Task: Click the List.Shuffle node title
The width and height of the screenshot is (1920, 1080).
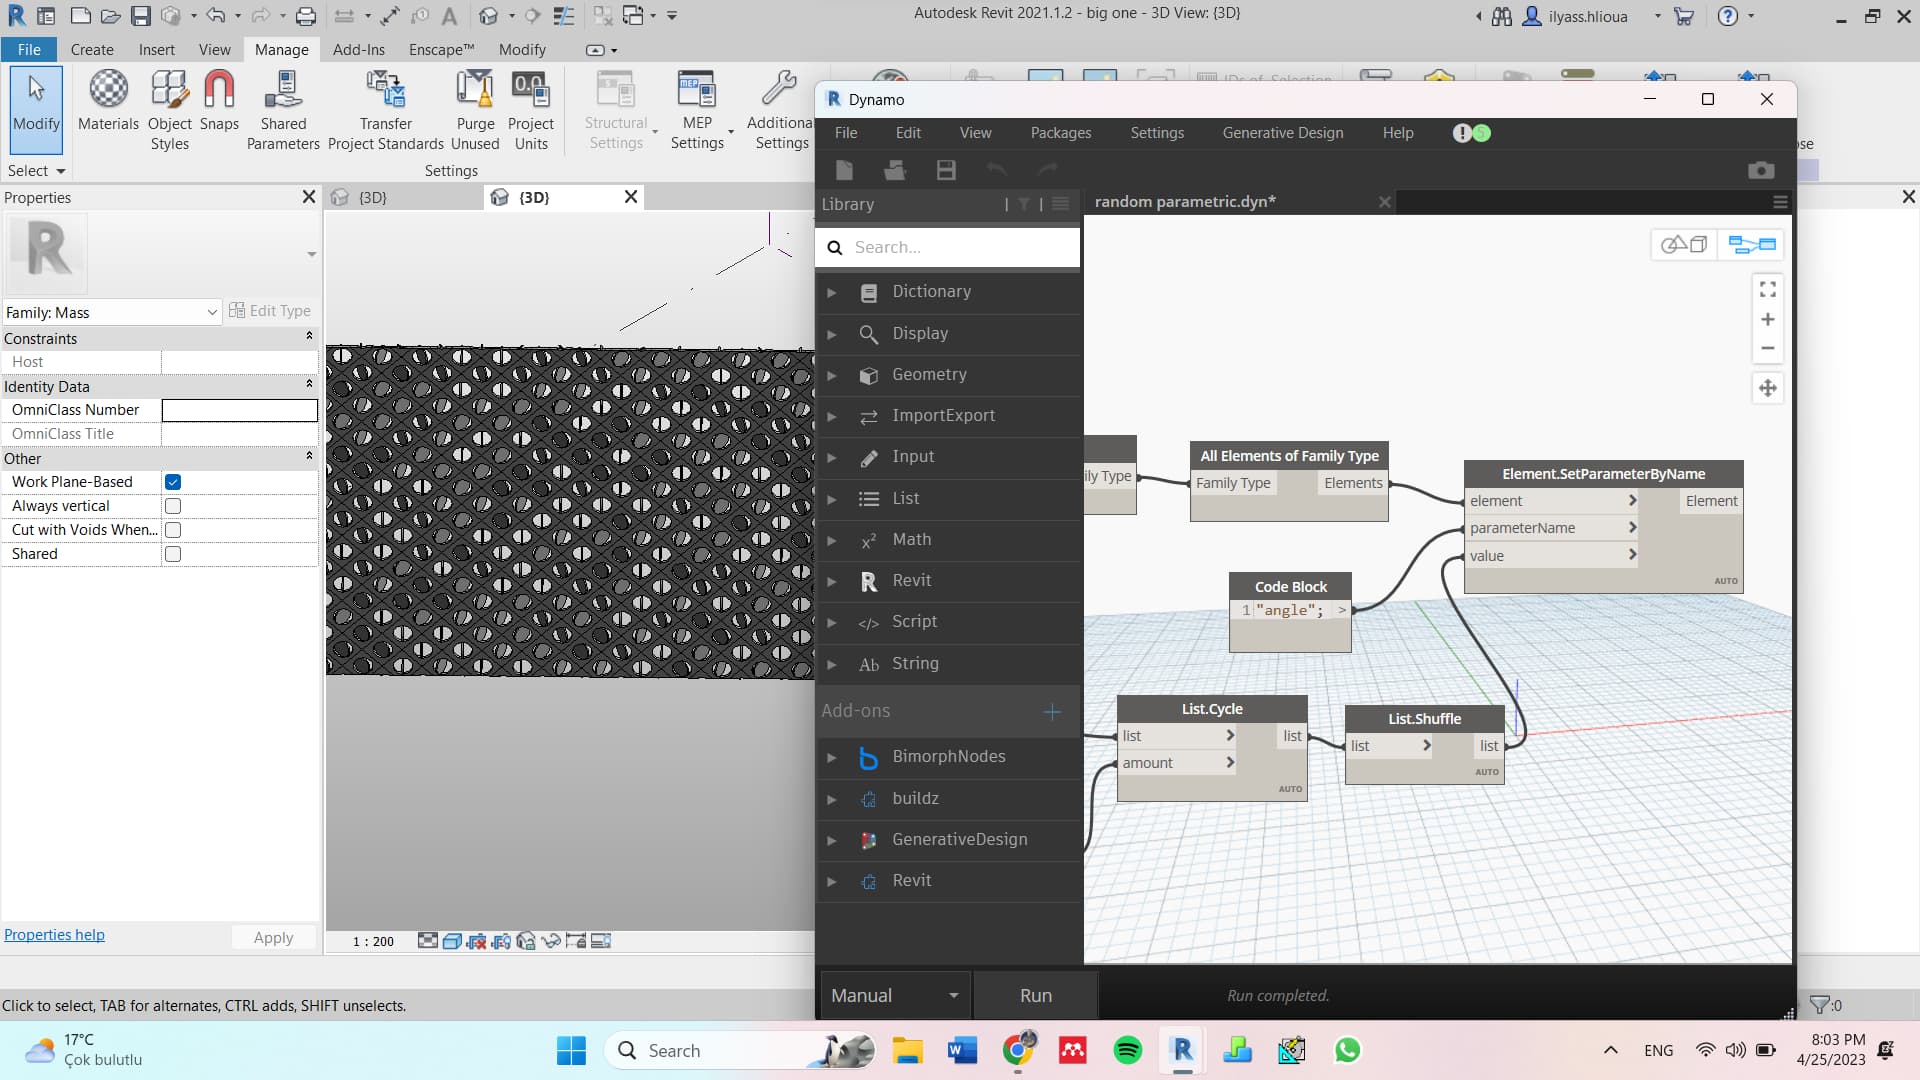Action: coord(1424,718)
